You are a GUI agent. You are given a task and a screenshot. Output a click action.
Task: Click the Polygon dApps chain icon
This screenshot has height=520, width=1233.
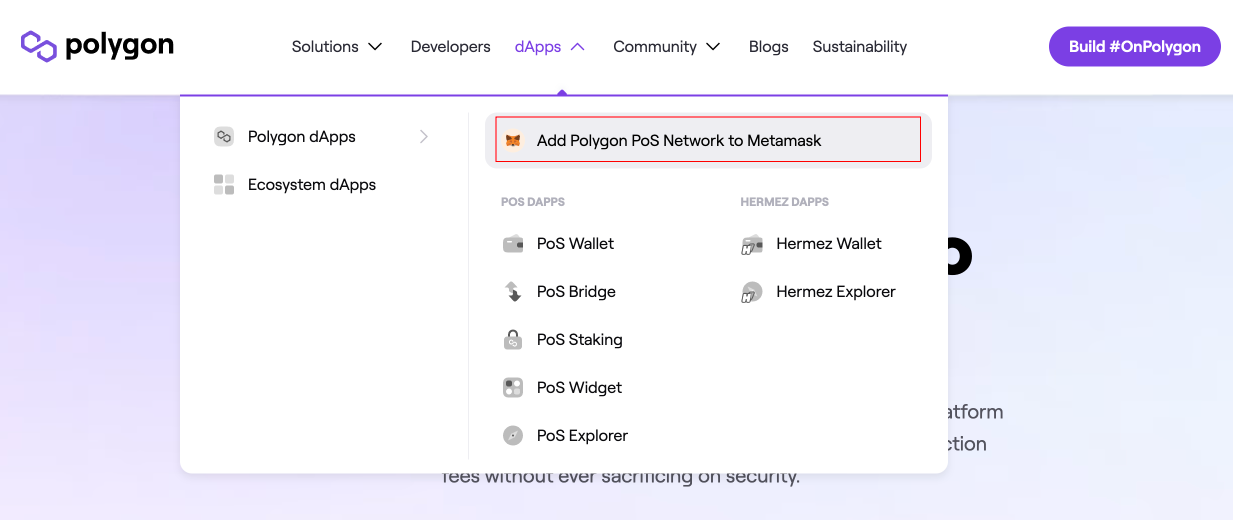(224, 137)
